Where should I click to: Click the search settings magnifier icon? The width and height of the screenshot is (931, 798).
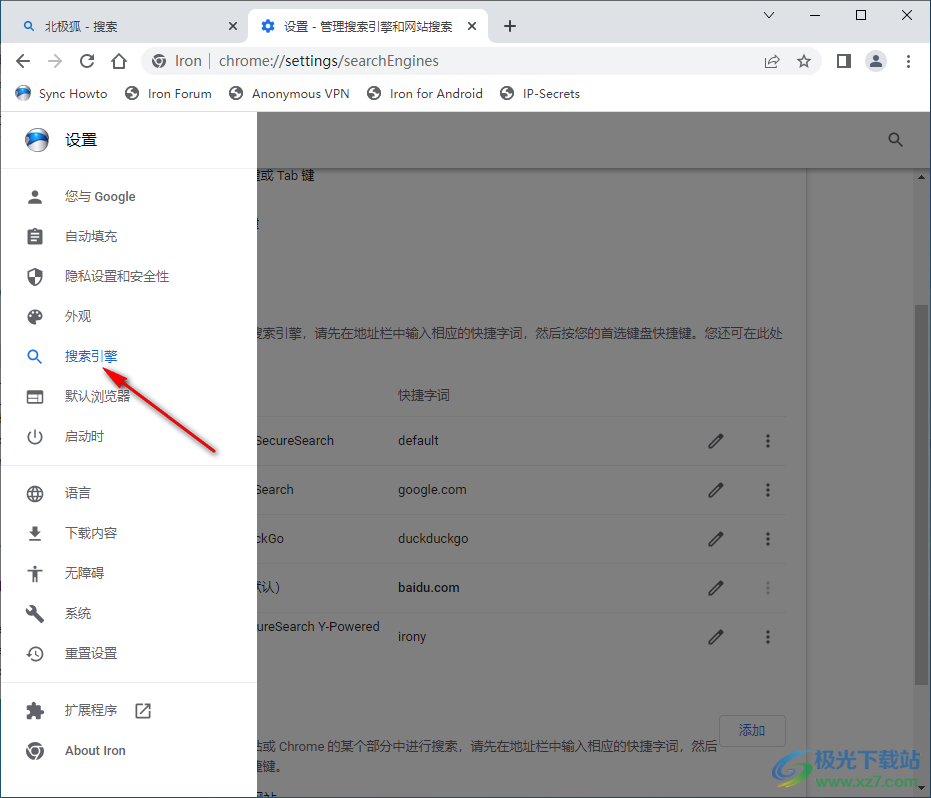click(x=895, y=140)
